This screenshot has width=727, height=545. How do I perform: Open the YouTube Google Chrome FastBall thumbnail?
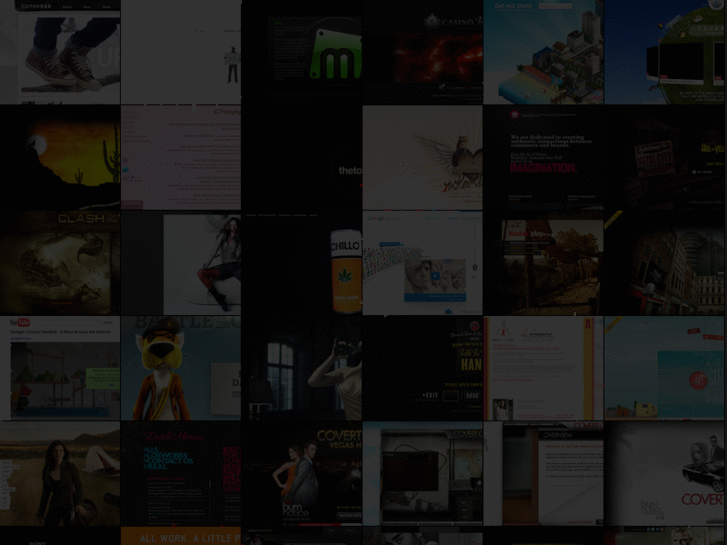pyautogui.click(x=60, y=368)
